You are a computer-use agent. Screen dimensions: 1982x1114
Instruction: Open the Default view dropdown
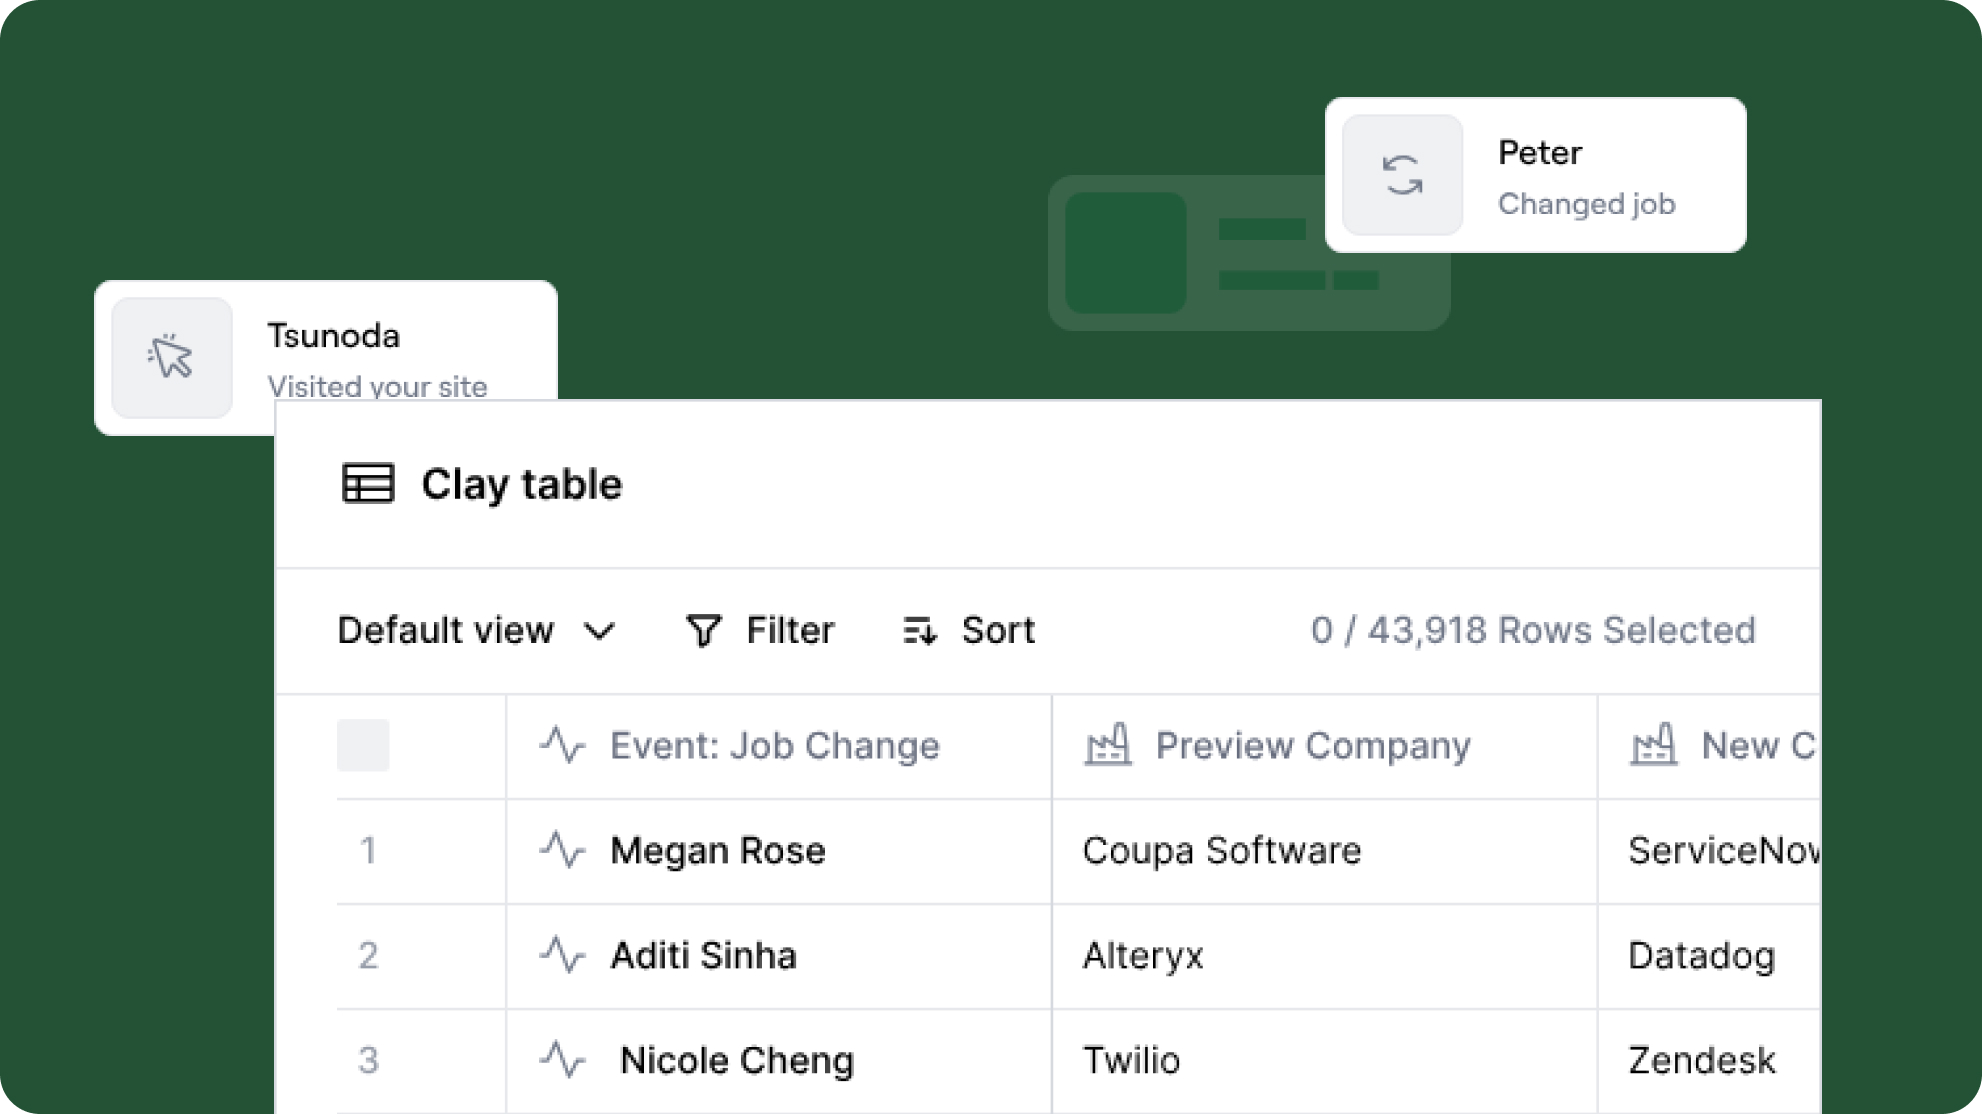tap(446, 630)
